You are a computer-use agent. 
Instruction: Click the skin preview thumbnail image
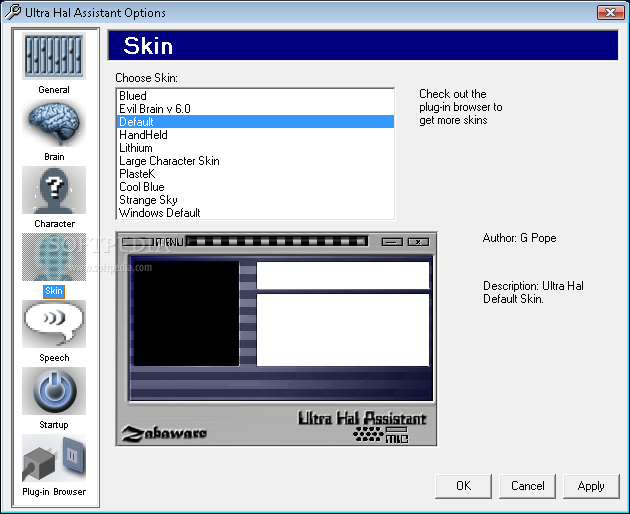pyautogui.click(x=276, y=338)
